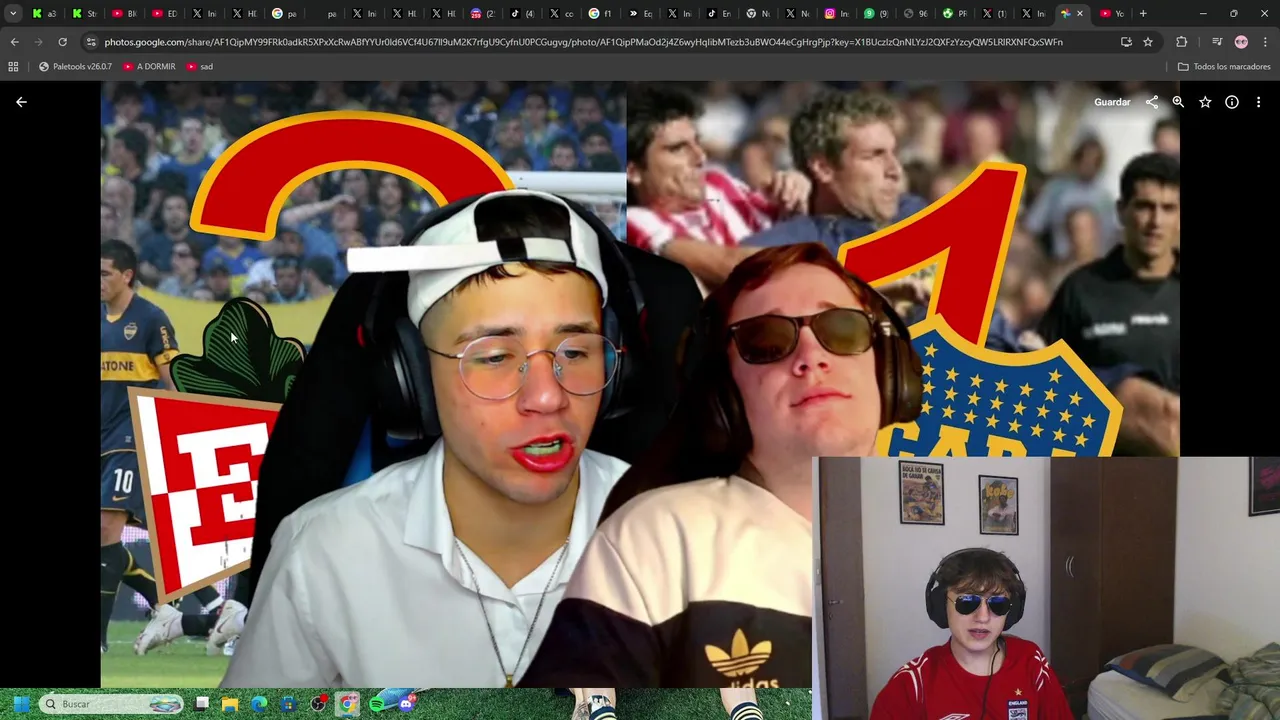Switch to the TikTok '(4)' tab
This screenshot has height=720, width=1280.
click(x=522, y=13)
